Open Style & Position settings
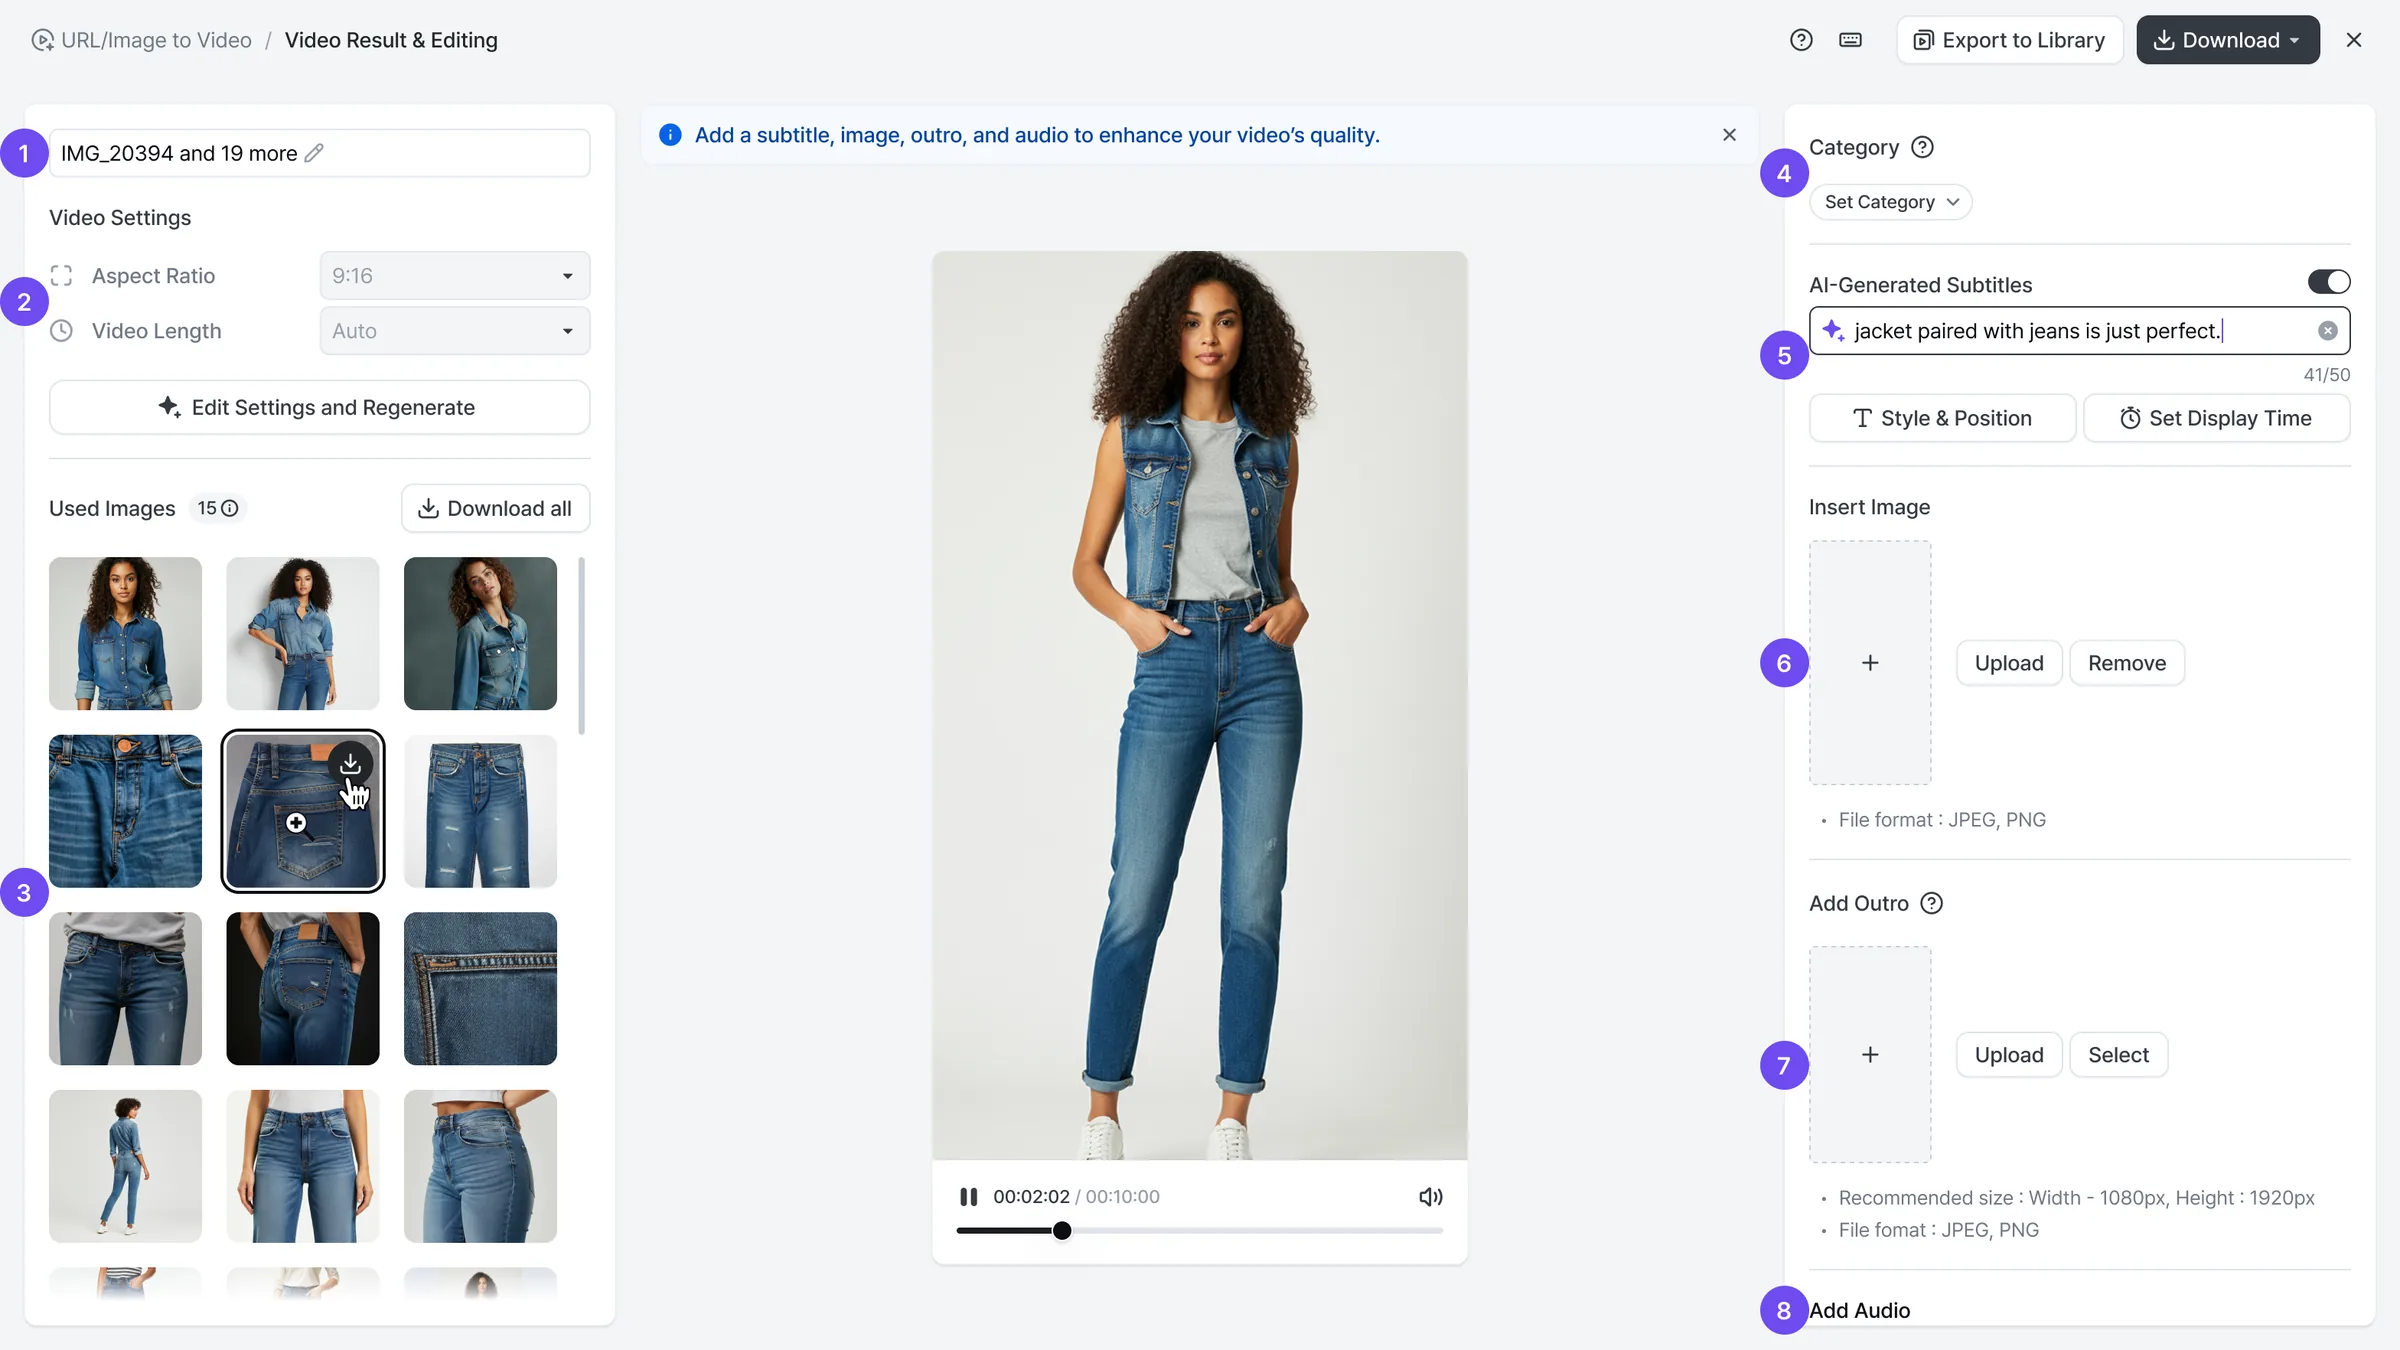The image size is (2400, 1350). tap(1942, 418)
